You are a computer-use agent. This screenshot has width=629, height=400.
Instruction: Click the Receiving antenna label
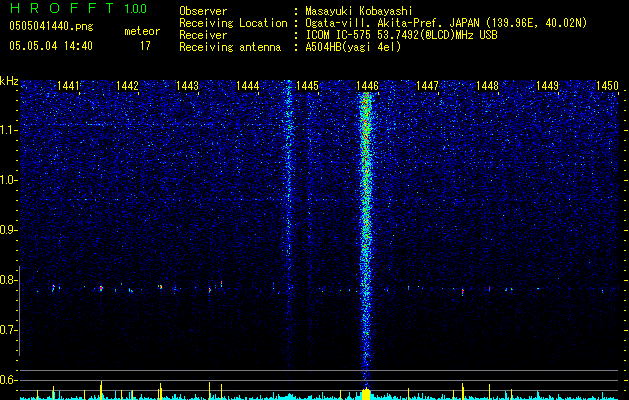point(230,47)
